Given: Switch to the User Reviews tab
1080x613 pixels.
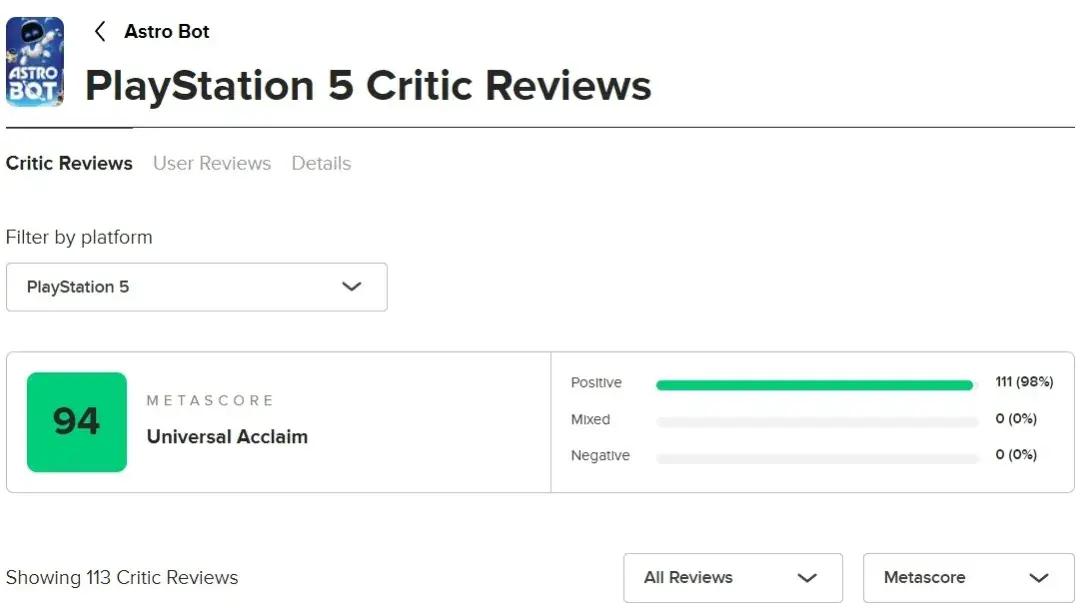Looking at the screenshot, I should click(212, 163).
